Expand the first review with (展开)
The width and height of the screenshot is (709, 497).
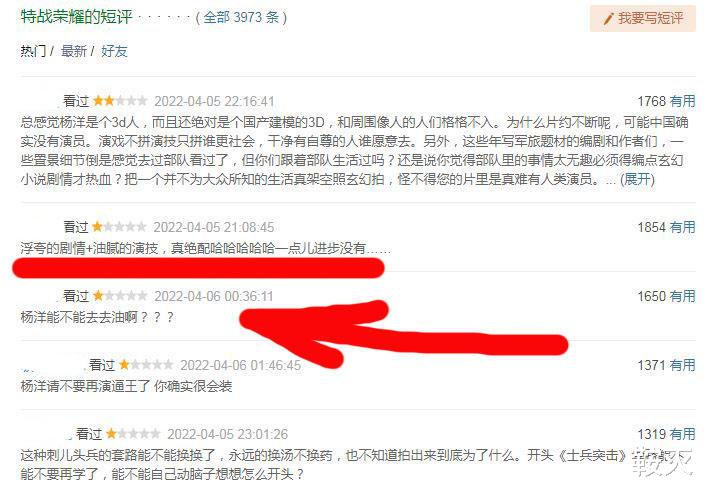(637, 180)
